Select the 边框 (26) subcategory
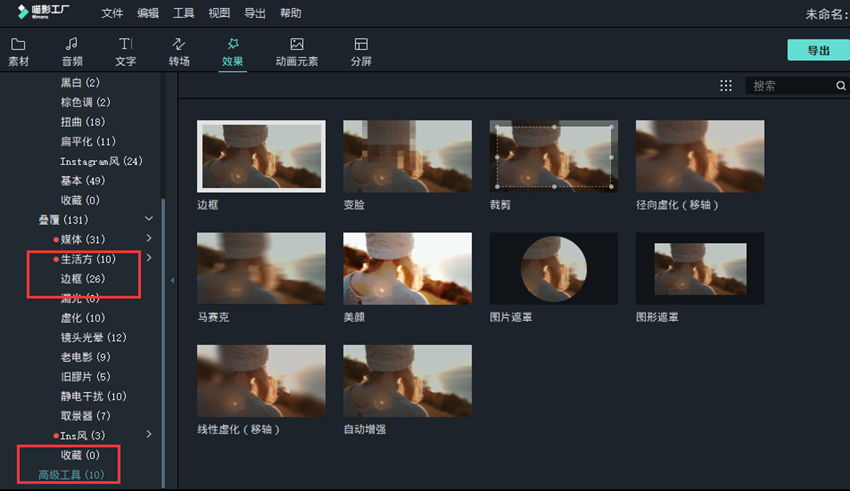This screenshot has width=850, height=491. (82, 279)
